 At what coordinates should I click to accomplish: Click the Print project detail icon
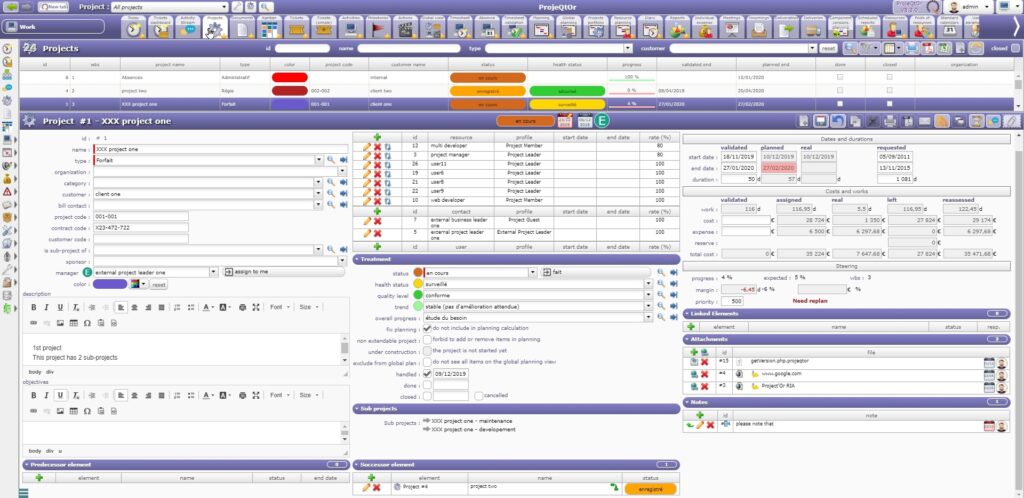(889, 121)
